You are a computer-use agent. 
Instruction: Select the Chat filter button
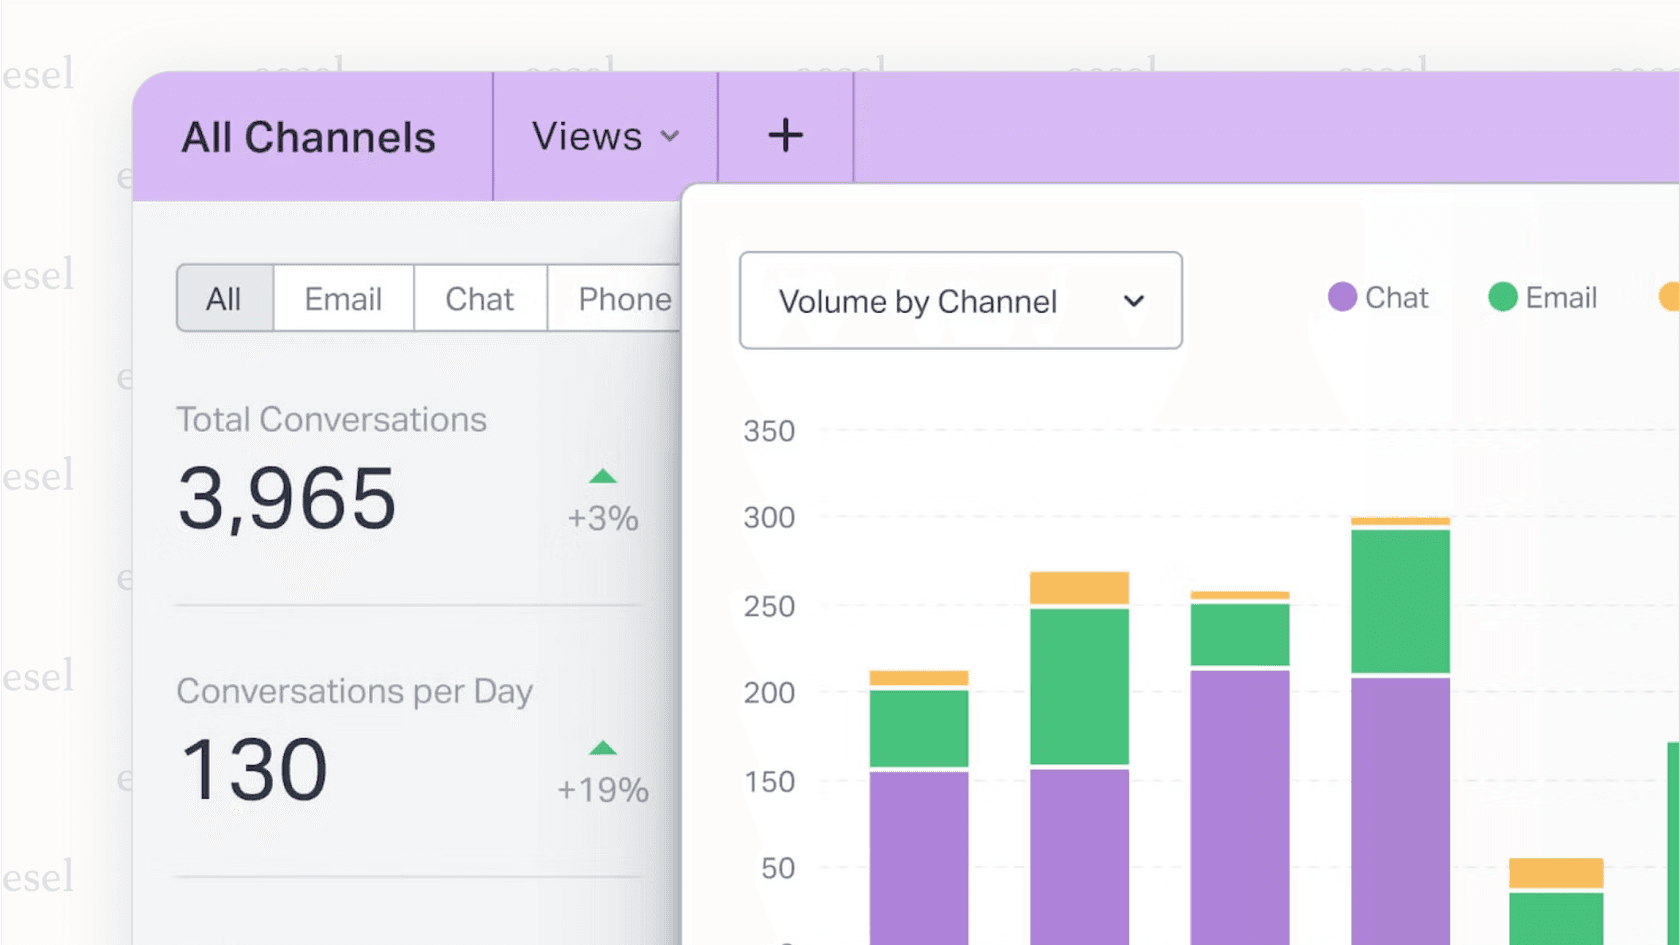point(480,298)
